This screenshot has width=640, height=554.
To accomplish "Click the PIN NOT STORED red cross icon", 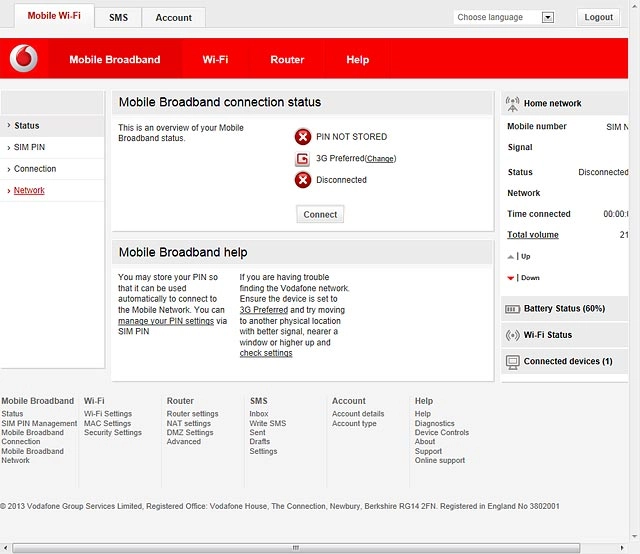I will tap(303, 137).
